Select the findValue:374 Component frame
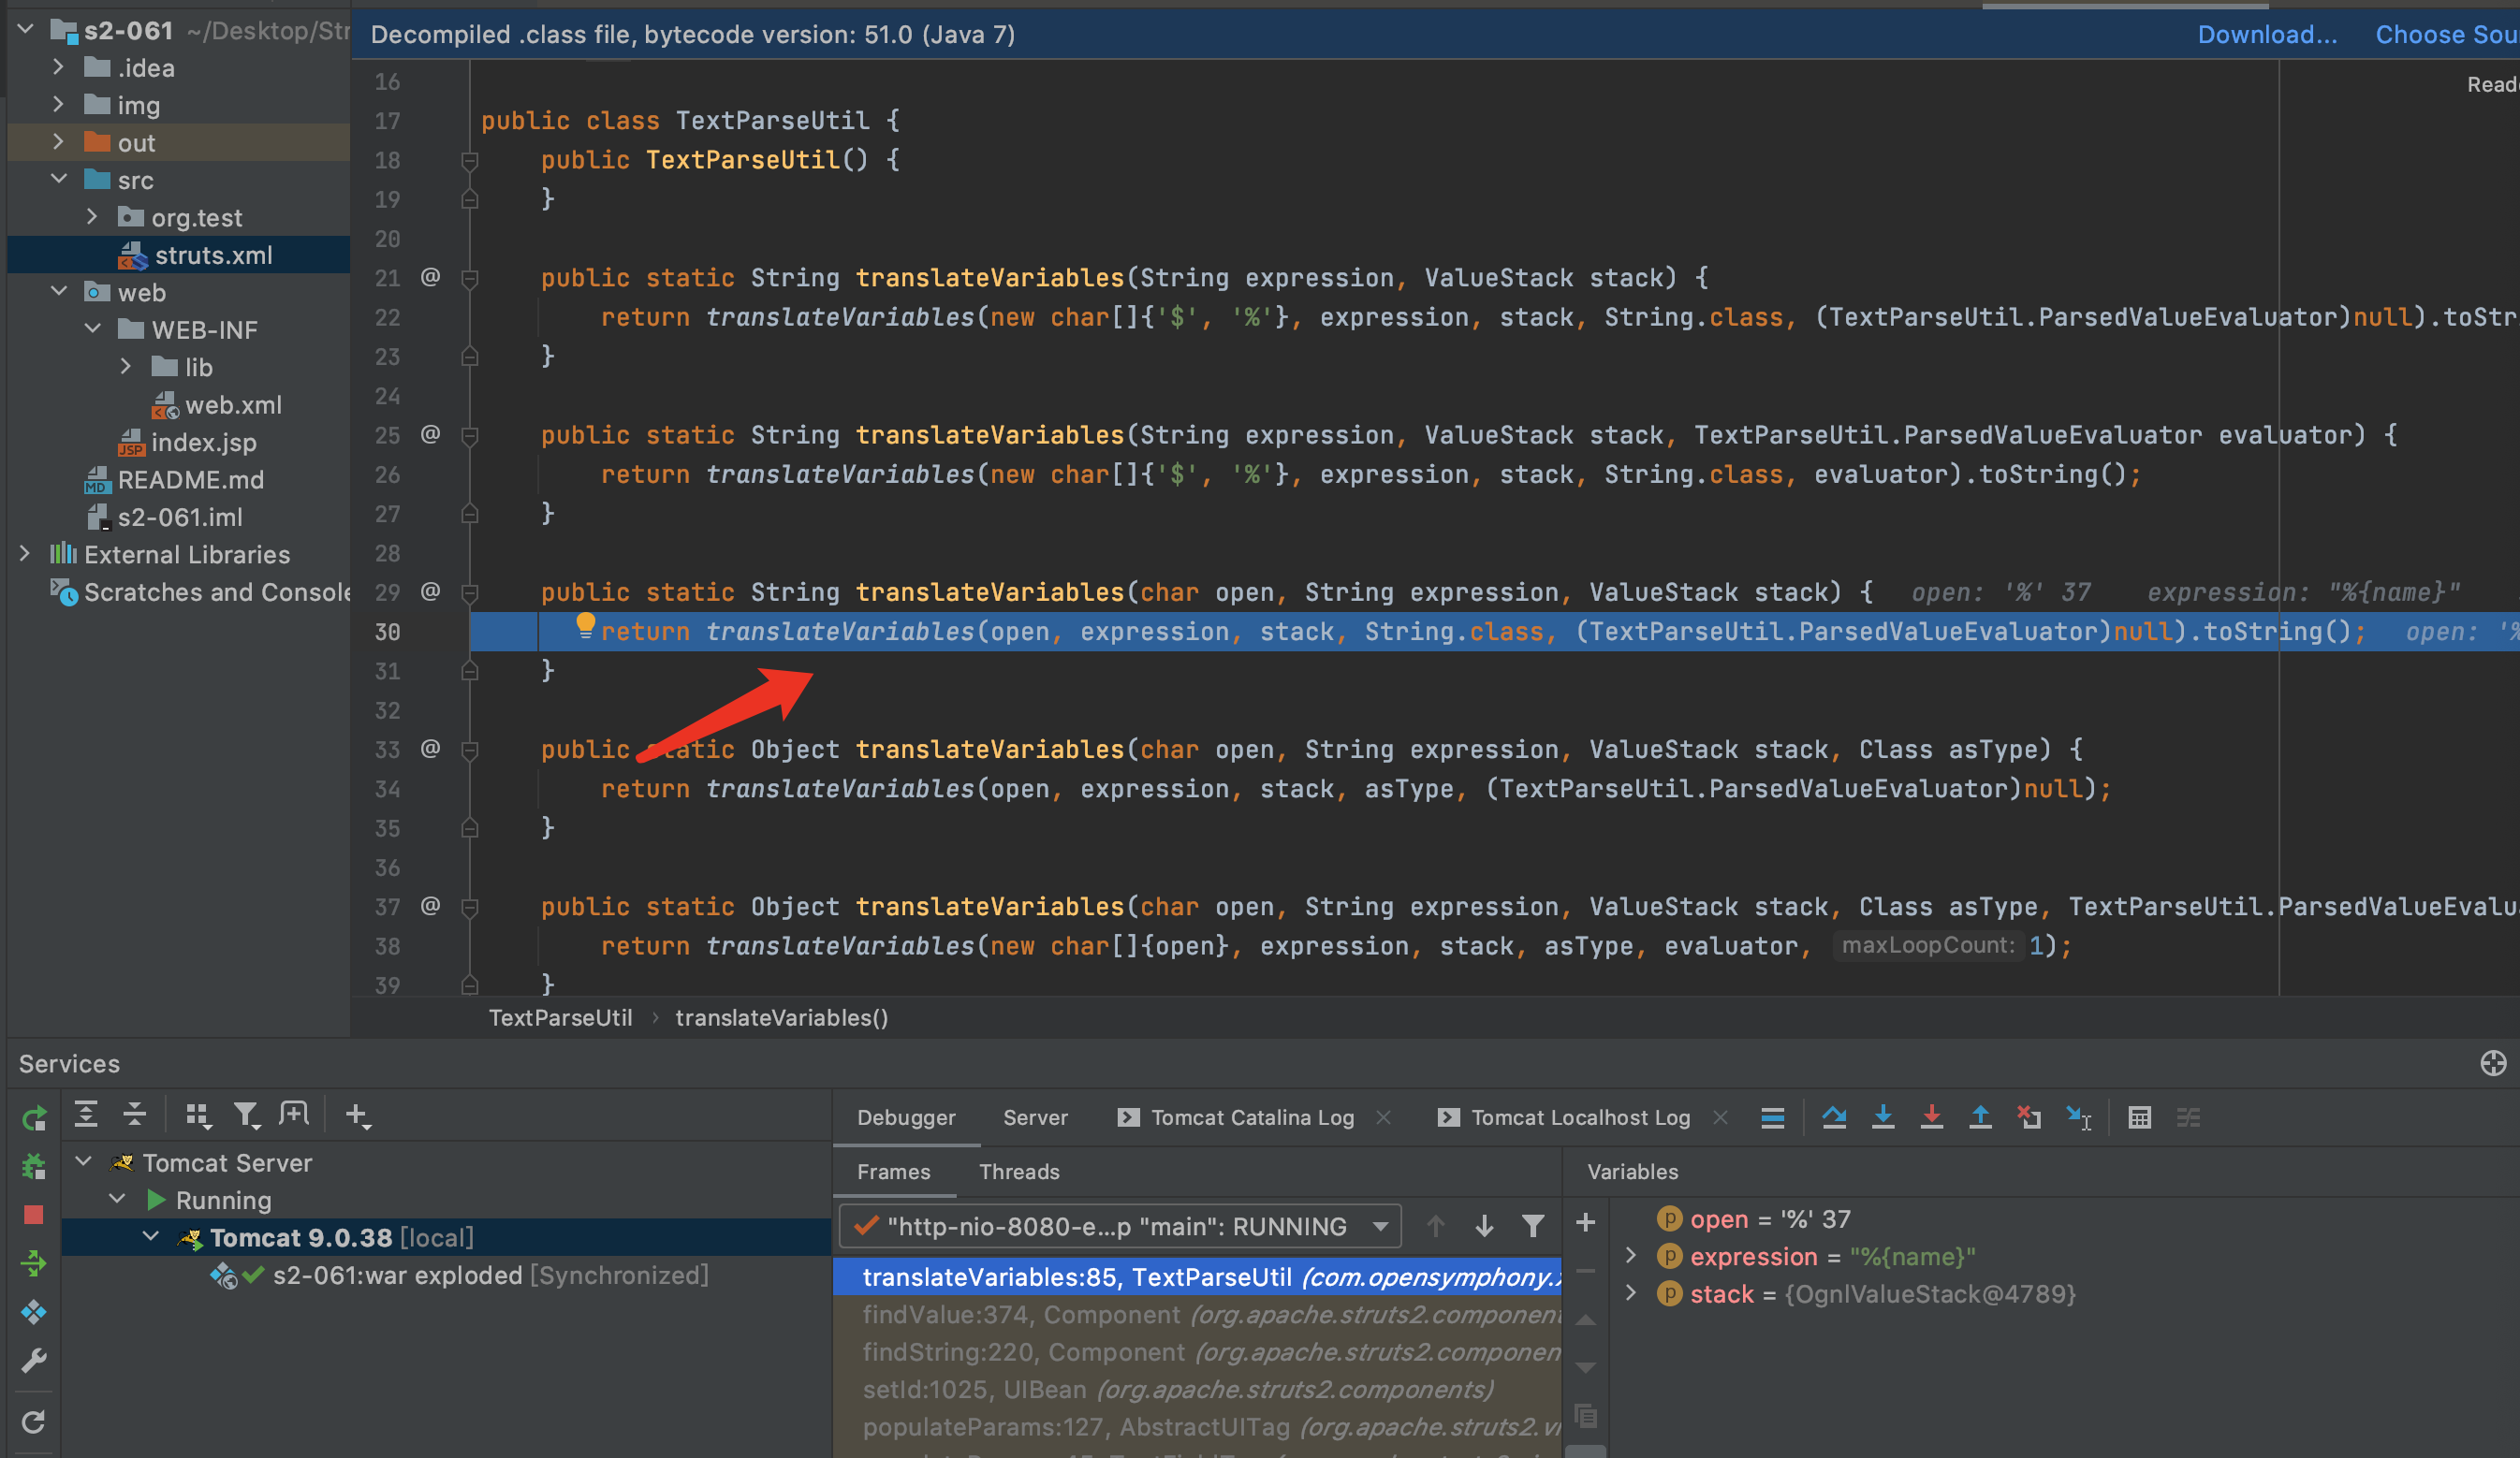This screenshot has width=2520, height=1458. [1197, 1314]
